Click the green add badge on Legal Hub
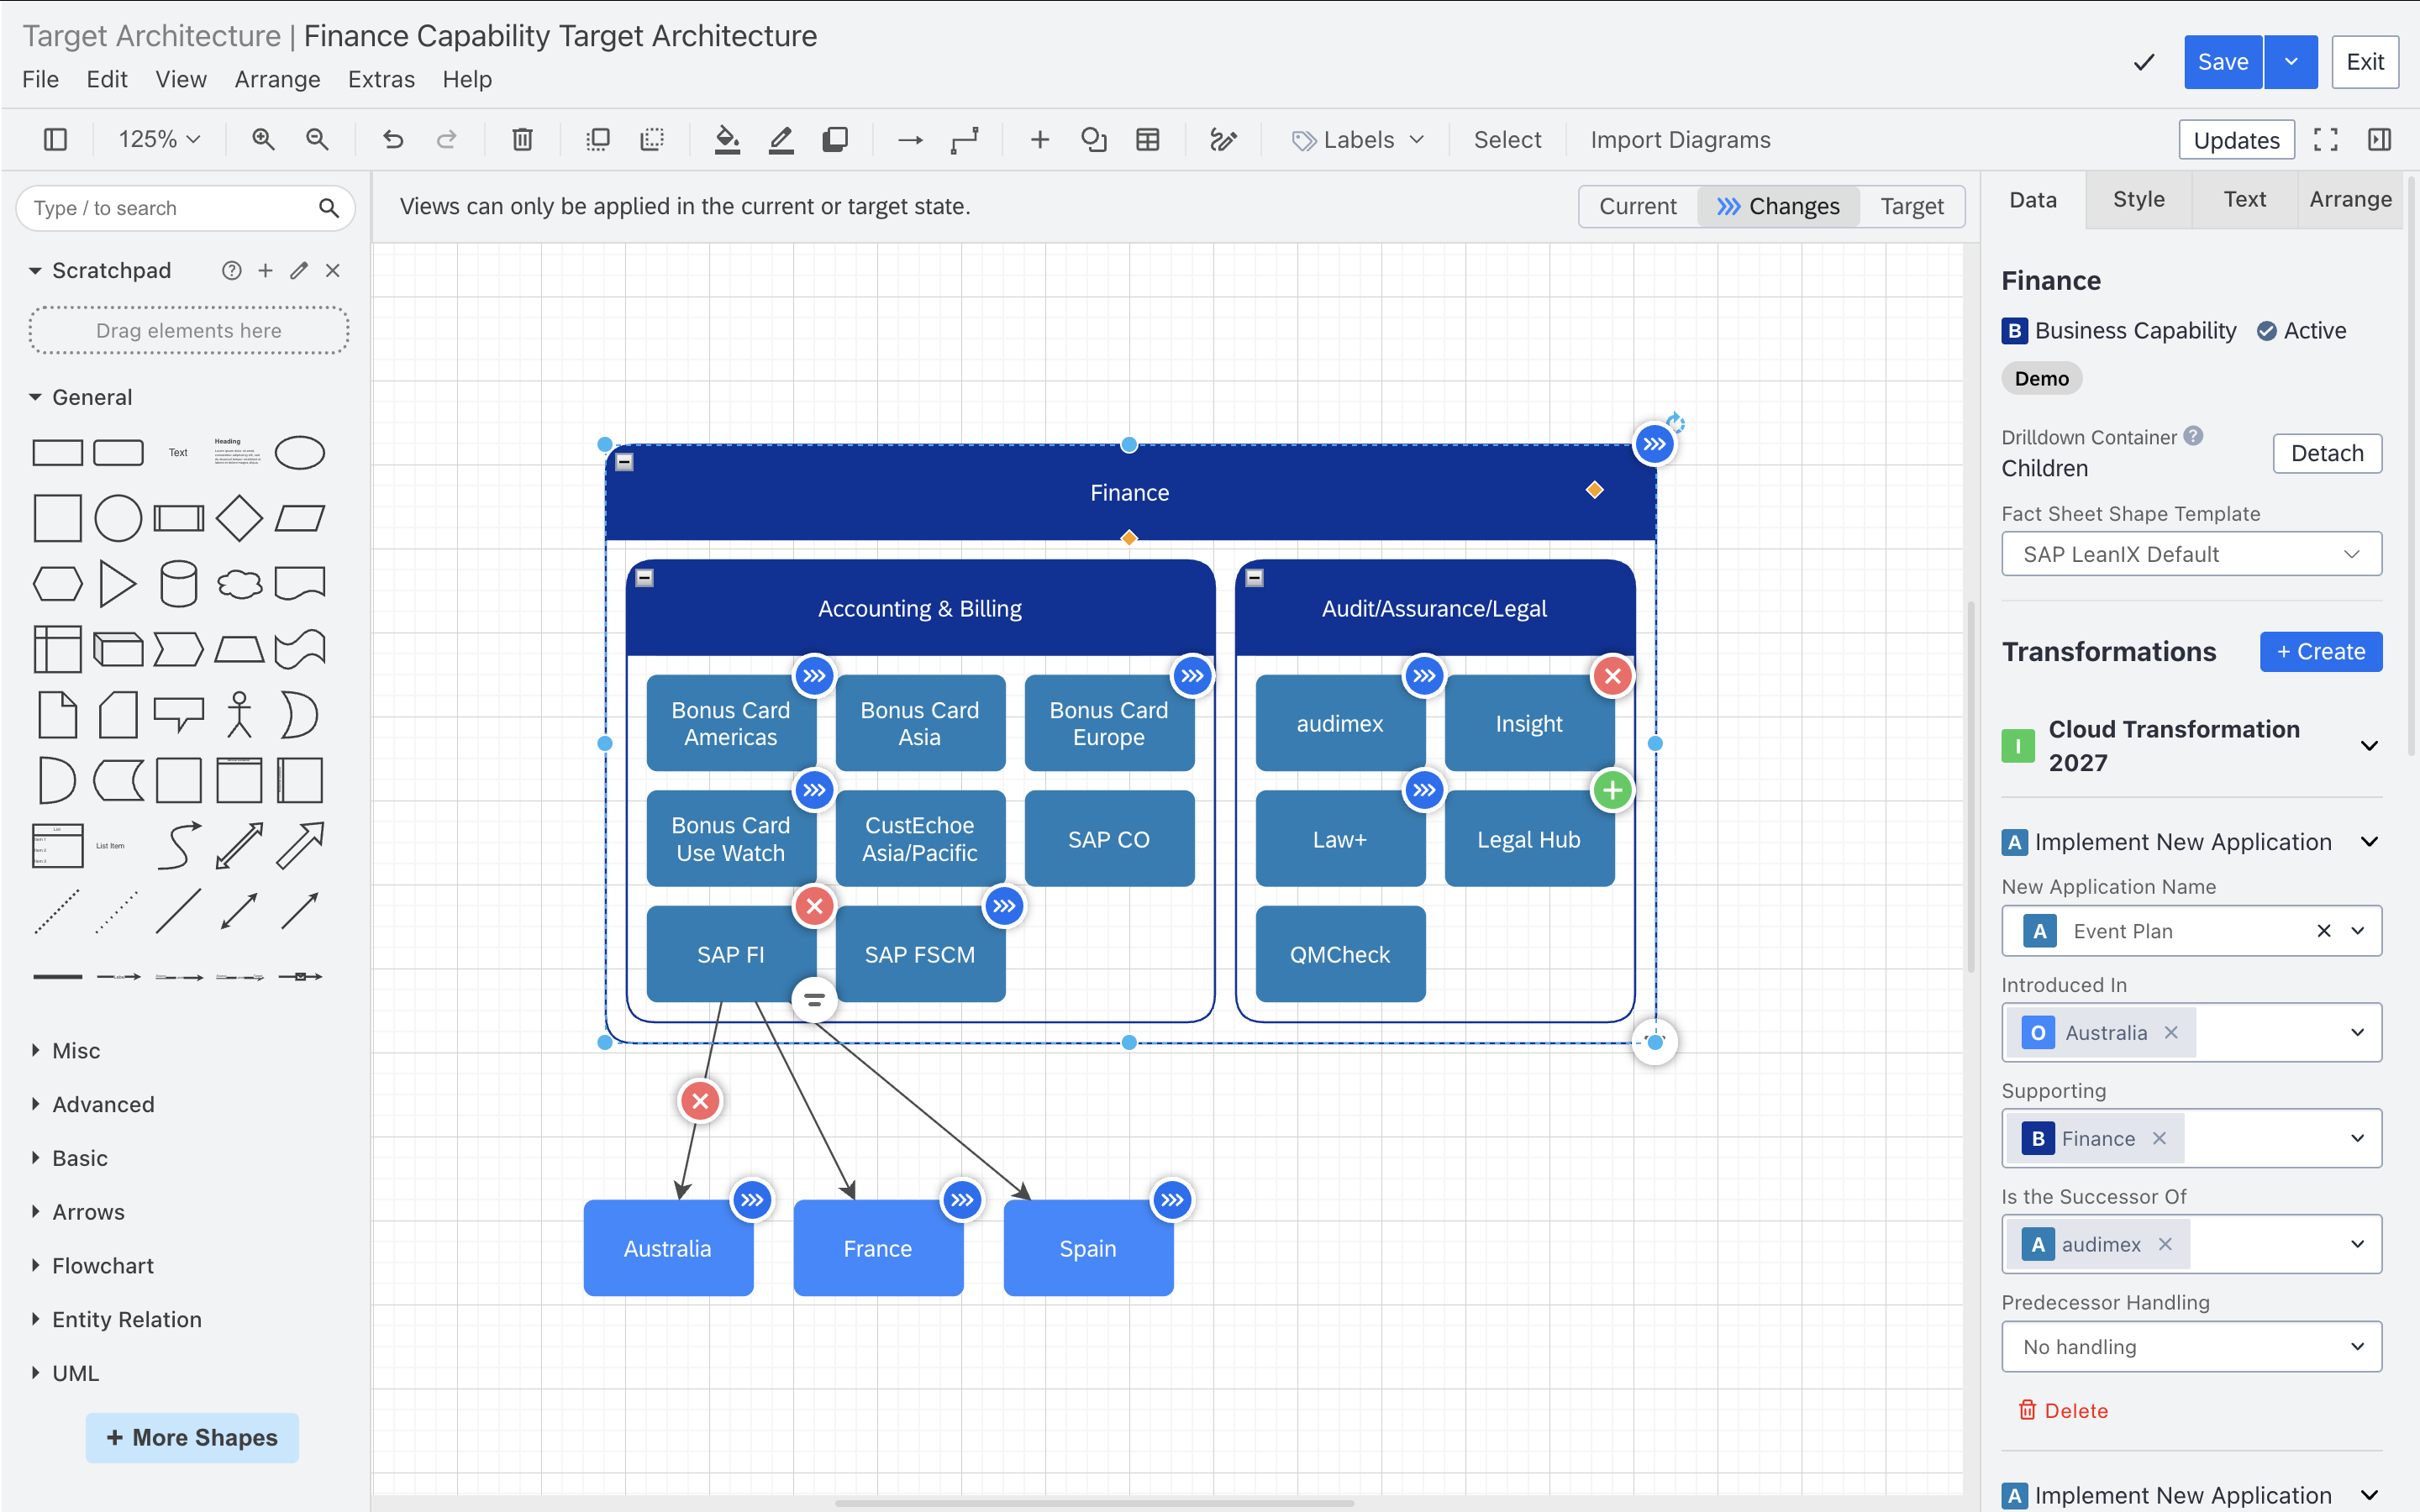This screenshot has height=1512, width=2420. point(1612,790)
